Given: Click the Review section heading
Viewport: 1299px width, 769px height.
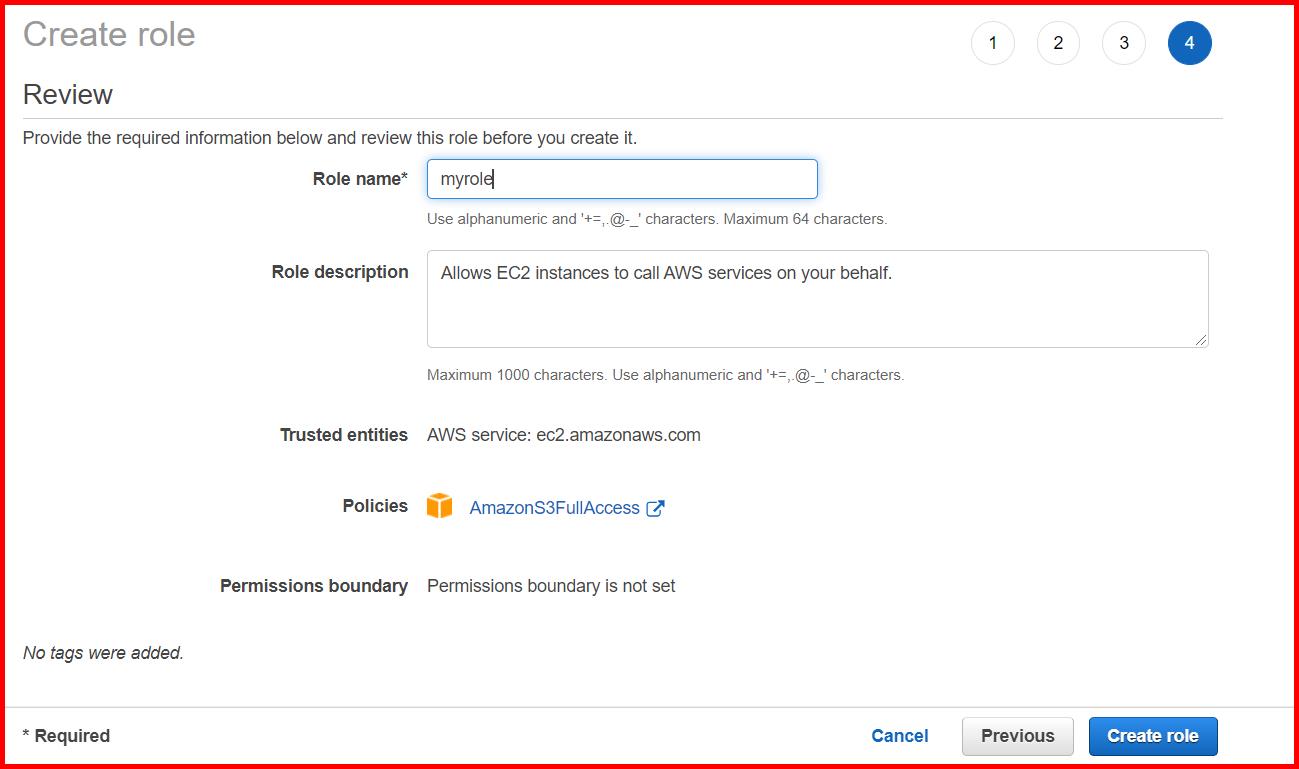Looking at the screenshot, I should [67, 94].
